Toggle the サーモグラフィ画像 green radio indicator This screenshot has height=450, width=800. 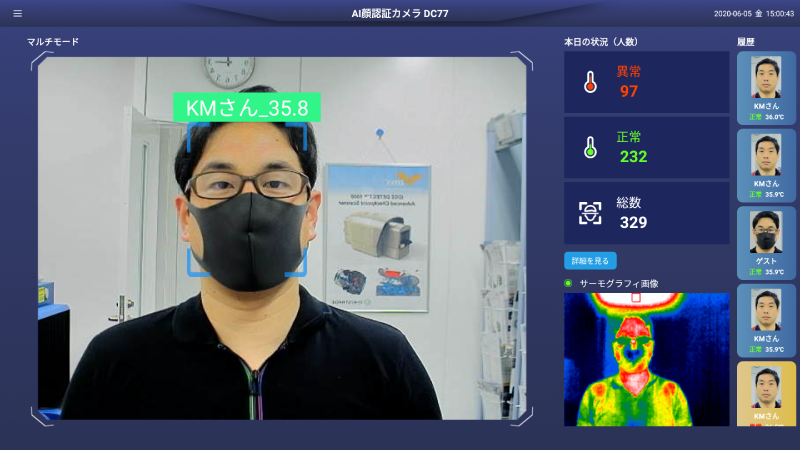point(568,284)
